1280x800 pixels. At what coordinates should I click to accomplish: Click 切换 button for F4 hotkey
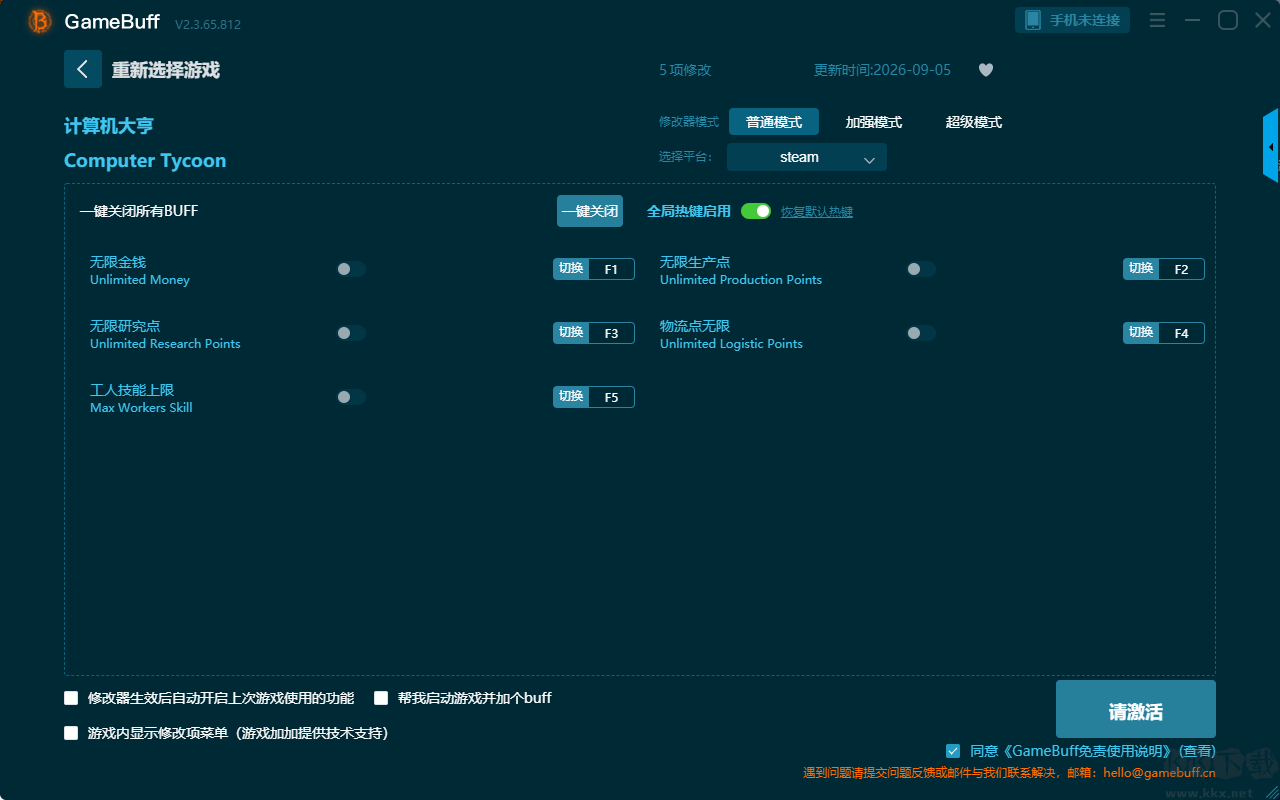click(1141, 333)
